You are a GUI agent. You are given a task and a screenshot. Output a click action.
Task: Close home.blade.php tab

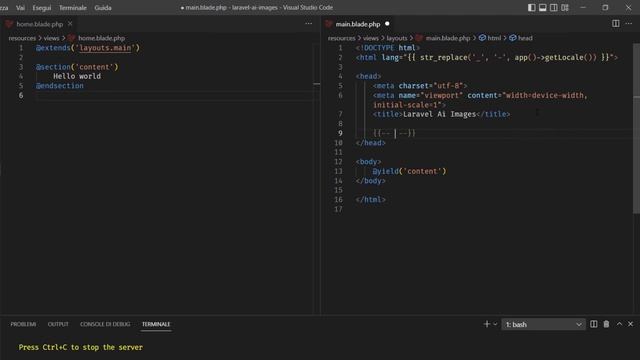pos(70,24)
